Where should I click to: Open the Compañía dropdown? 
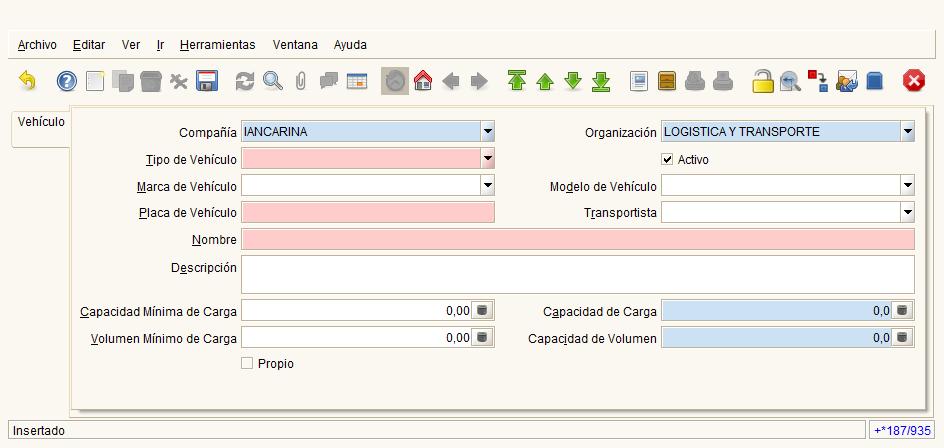(488, 131)
